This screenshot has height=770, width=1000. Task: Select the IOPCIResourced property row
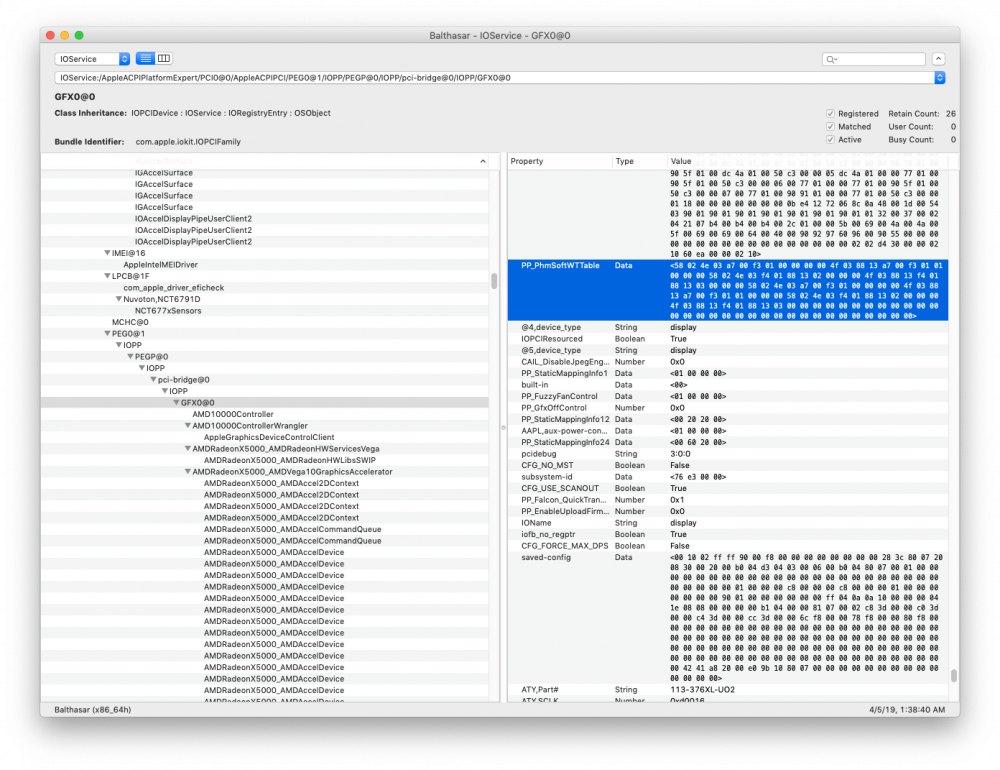coord(728,339)
